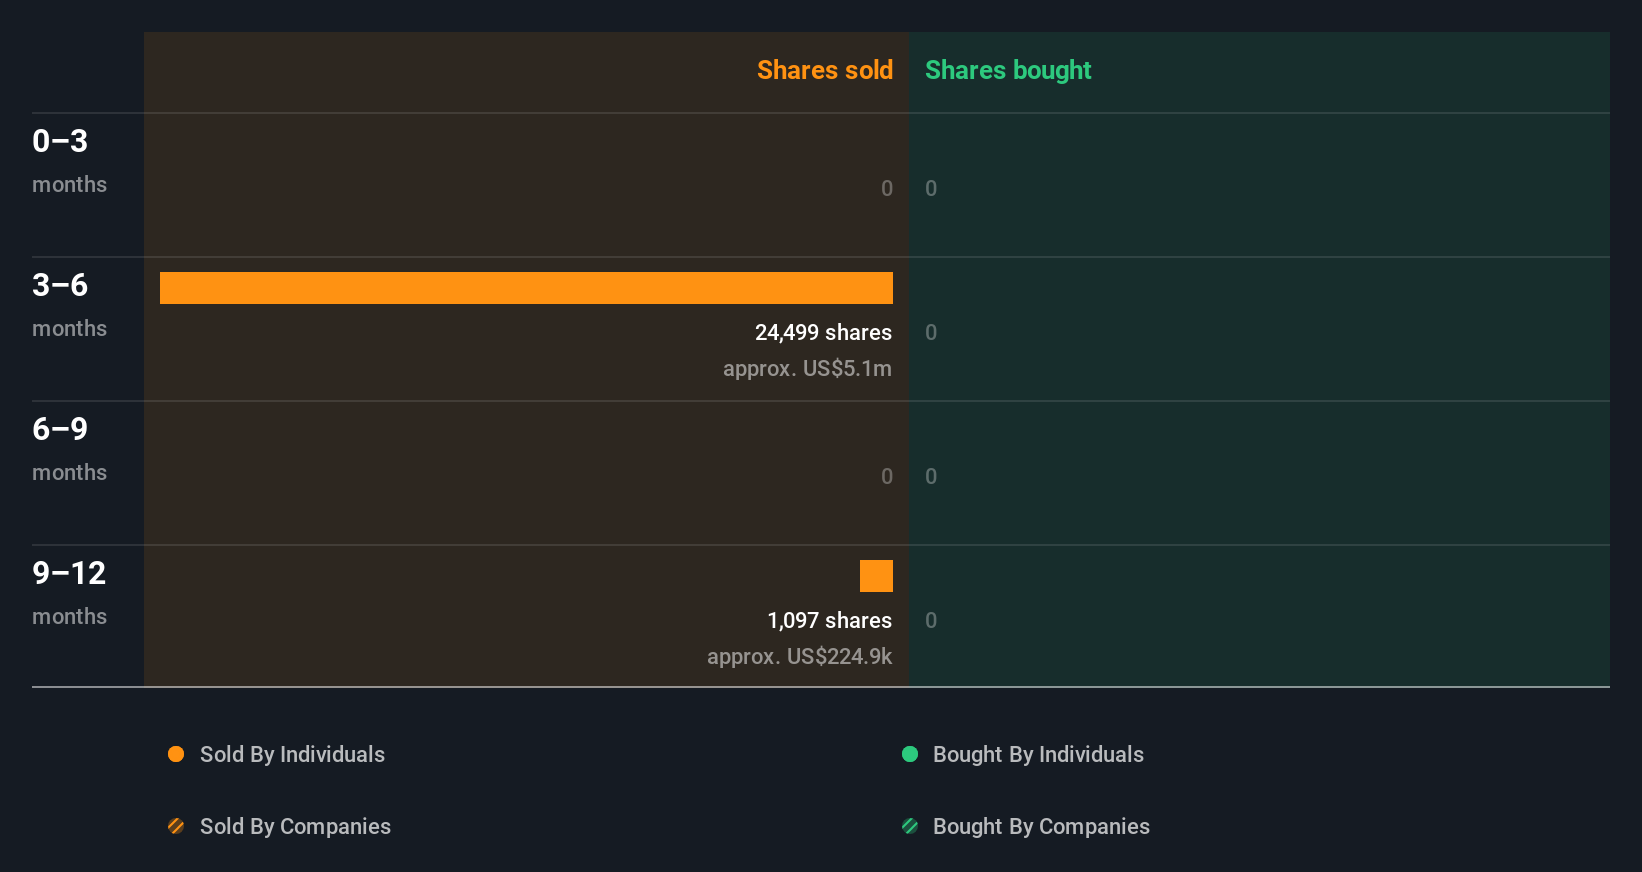Click the Bought By Individuals legend text
Viewport: 1642px width, 872px height.
pos(1038,754)
